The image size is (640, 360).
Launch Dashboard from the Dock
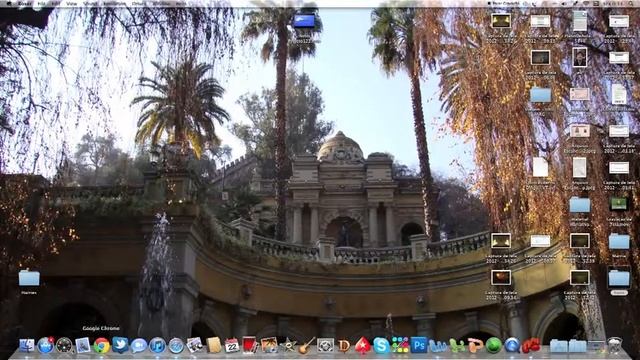click(x=64, y=346)
